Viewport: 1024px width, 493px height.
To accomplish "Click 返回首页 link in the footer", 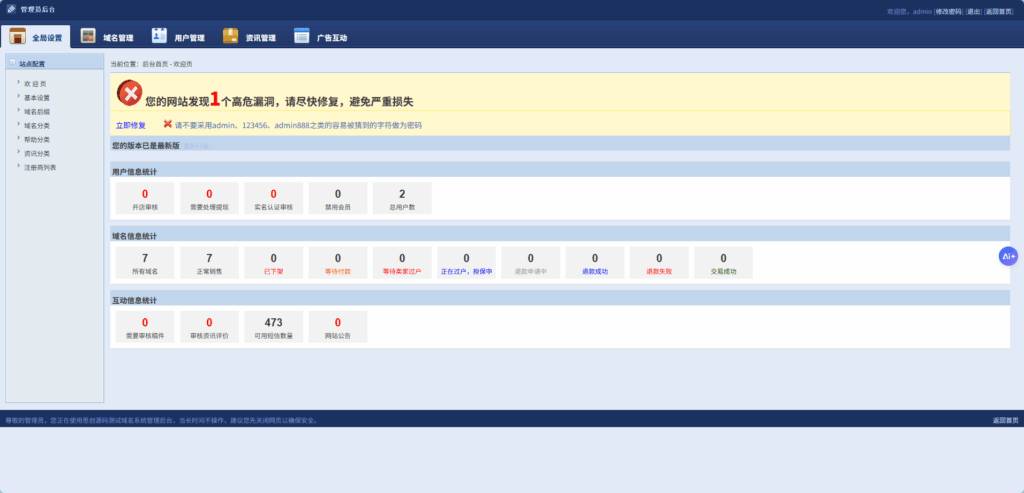I will (x=1005, y=420).
